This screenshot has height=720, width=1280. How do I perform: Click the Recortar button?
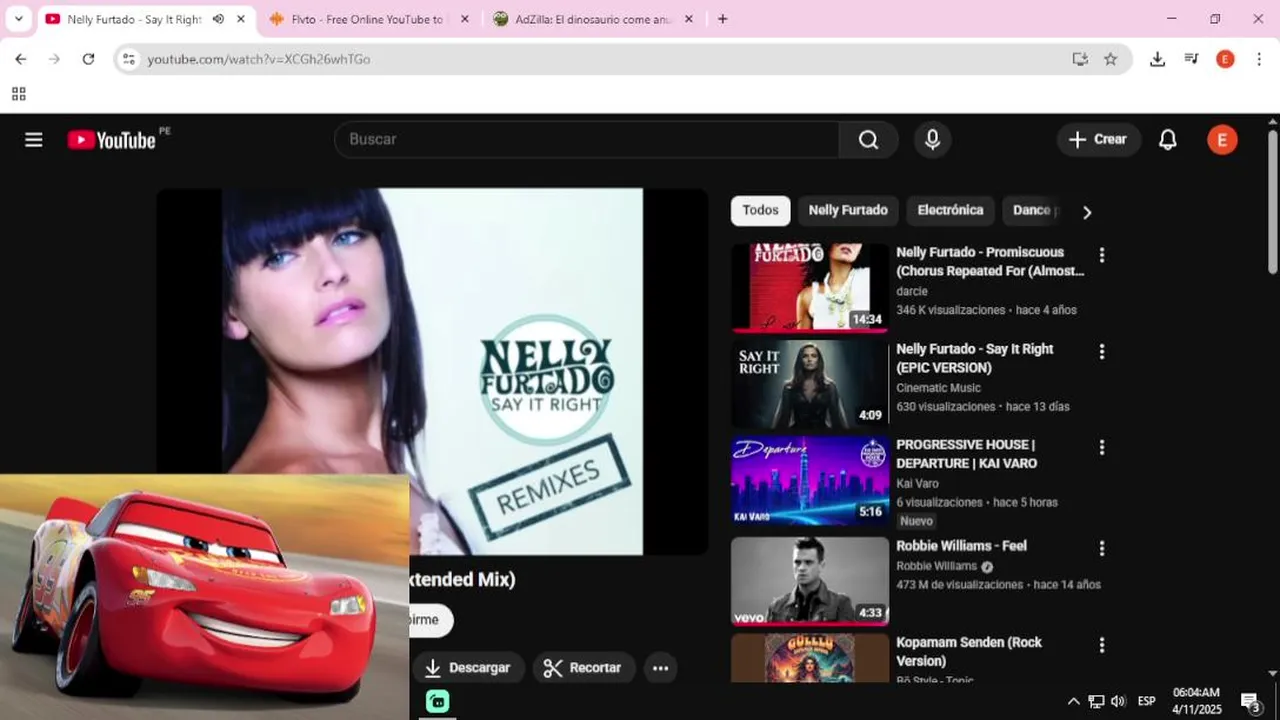point(583,668)
